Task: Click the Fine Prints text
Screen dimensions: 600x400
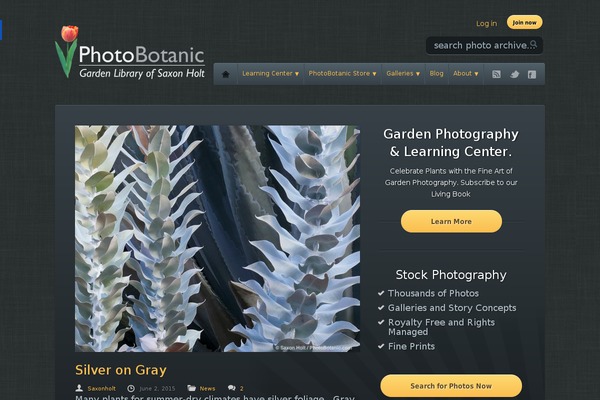Action: pyautogui.click(x=411, y=346)
